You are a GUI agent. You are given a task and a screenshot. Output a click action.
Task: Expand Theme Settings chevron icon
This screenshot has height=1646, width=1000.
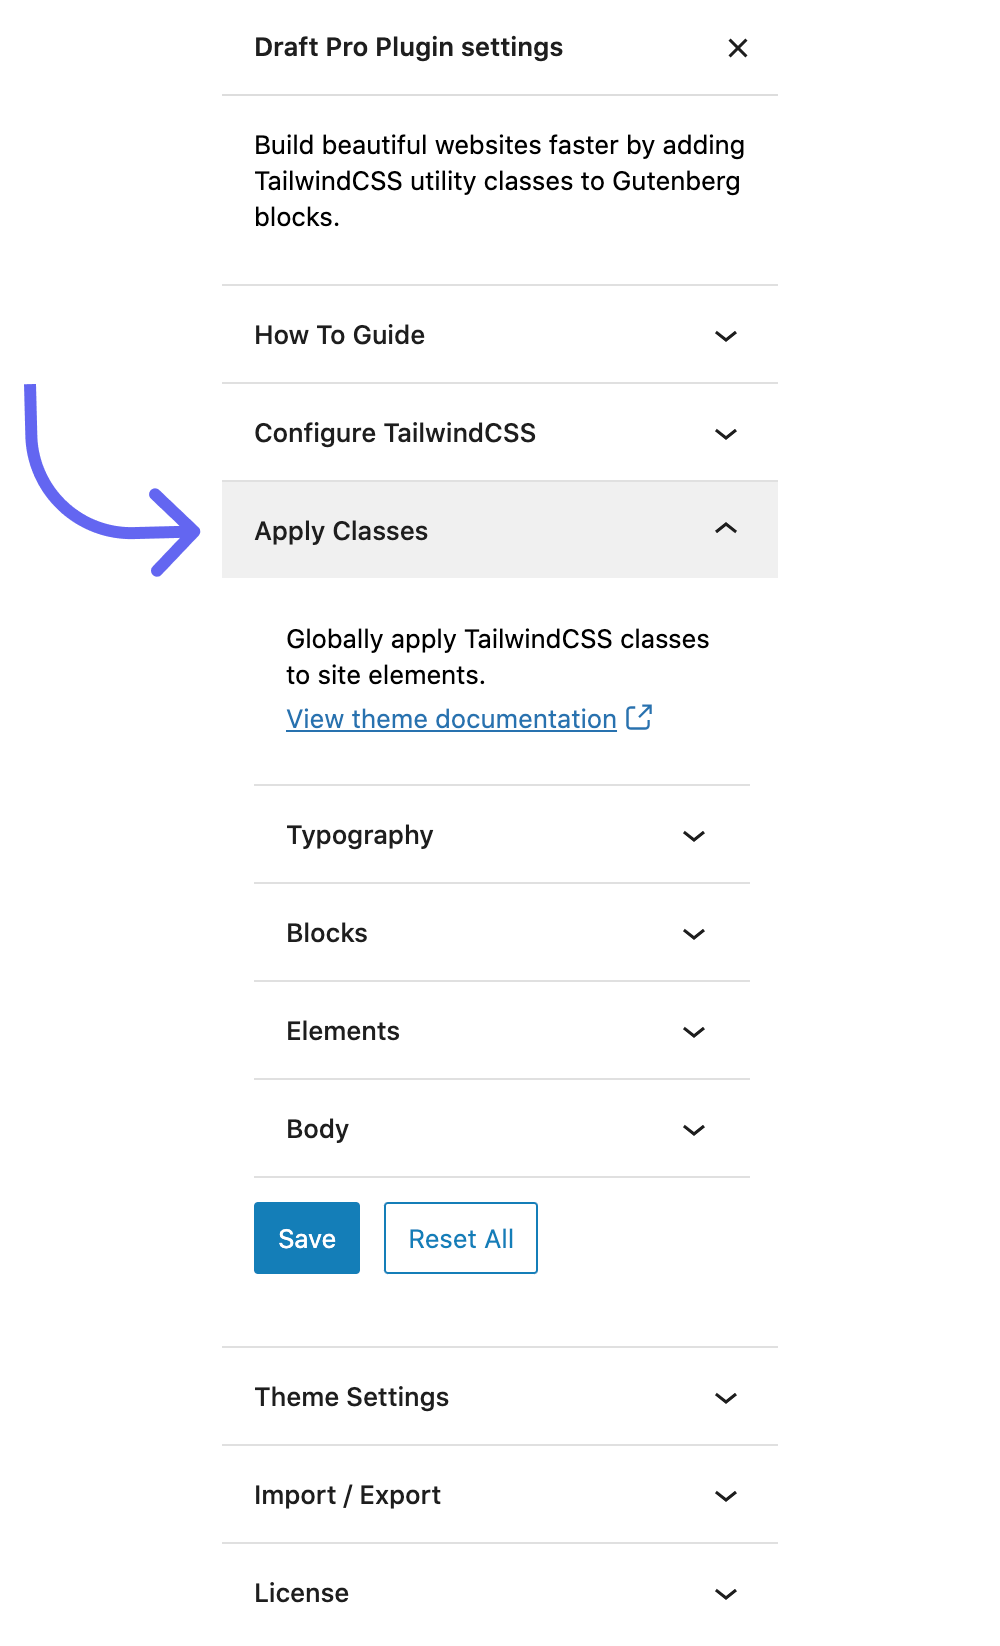click(x=726, y=1398)
